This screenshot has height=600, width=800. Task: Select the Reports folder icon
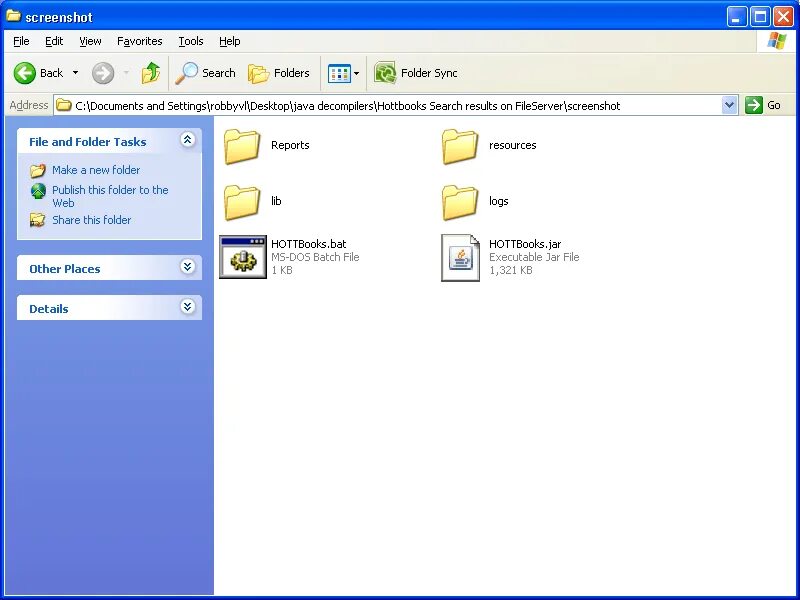(242, 146)
